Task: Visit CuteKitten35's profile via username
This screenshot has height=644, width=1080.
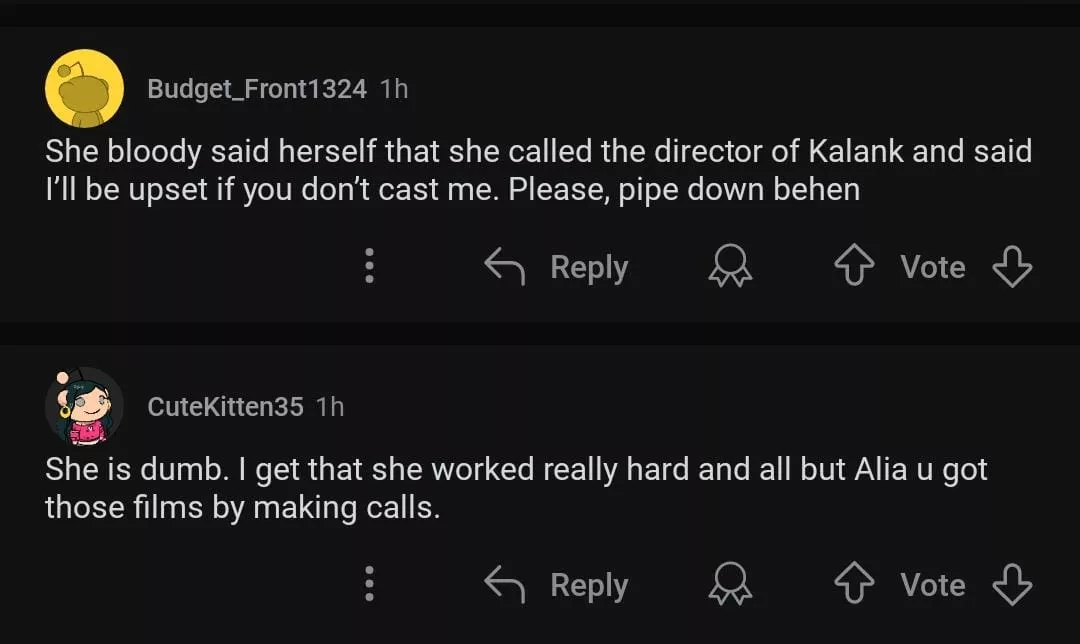Action: pyautogui.click(x=225, y=407)
